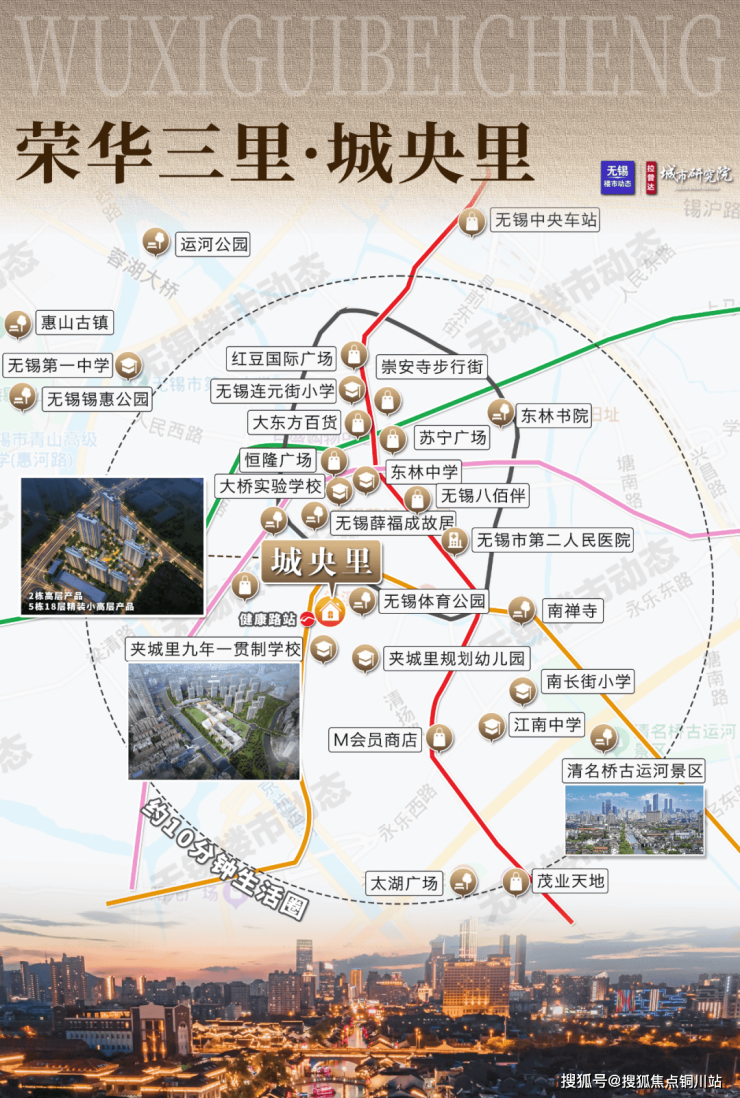The width and height of the screenshot is (740, 1098).
Task: Click the school icon next to 大桥实验学校
Action: click(x=340, y=492)
